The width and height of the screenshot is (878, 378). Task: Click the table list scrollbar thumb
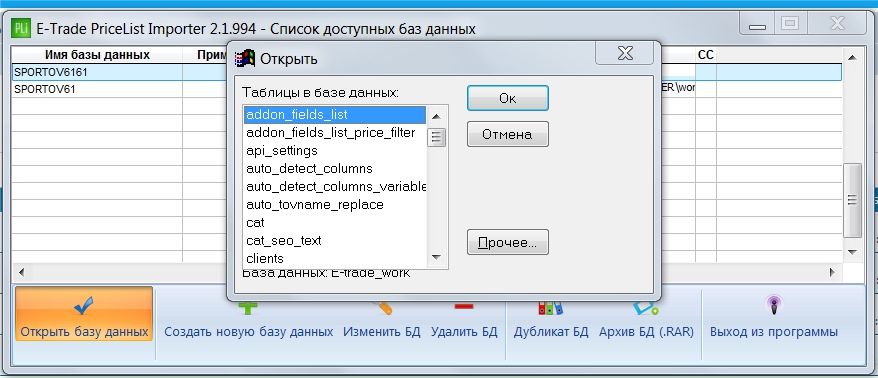(436, 137)
